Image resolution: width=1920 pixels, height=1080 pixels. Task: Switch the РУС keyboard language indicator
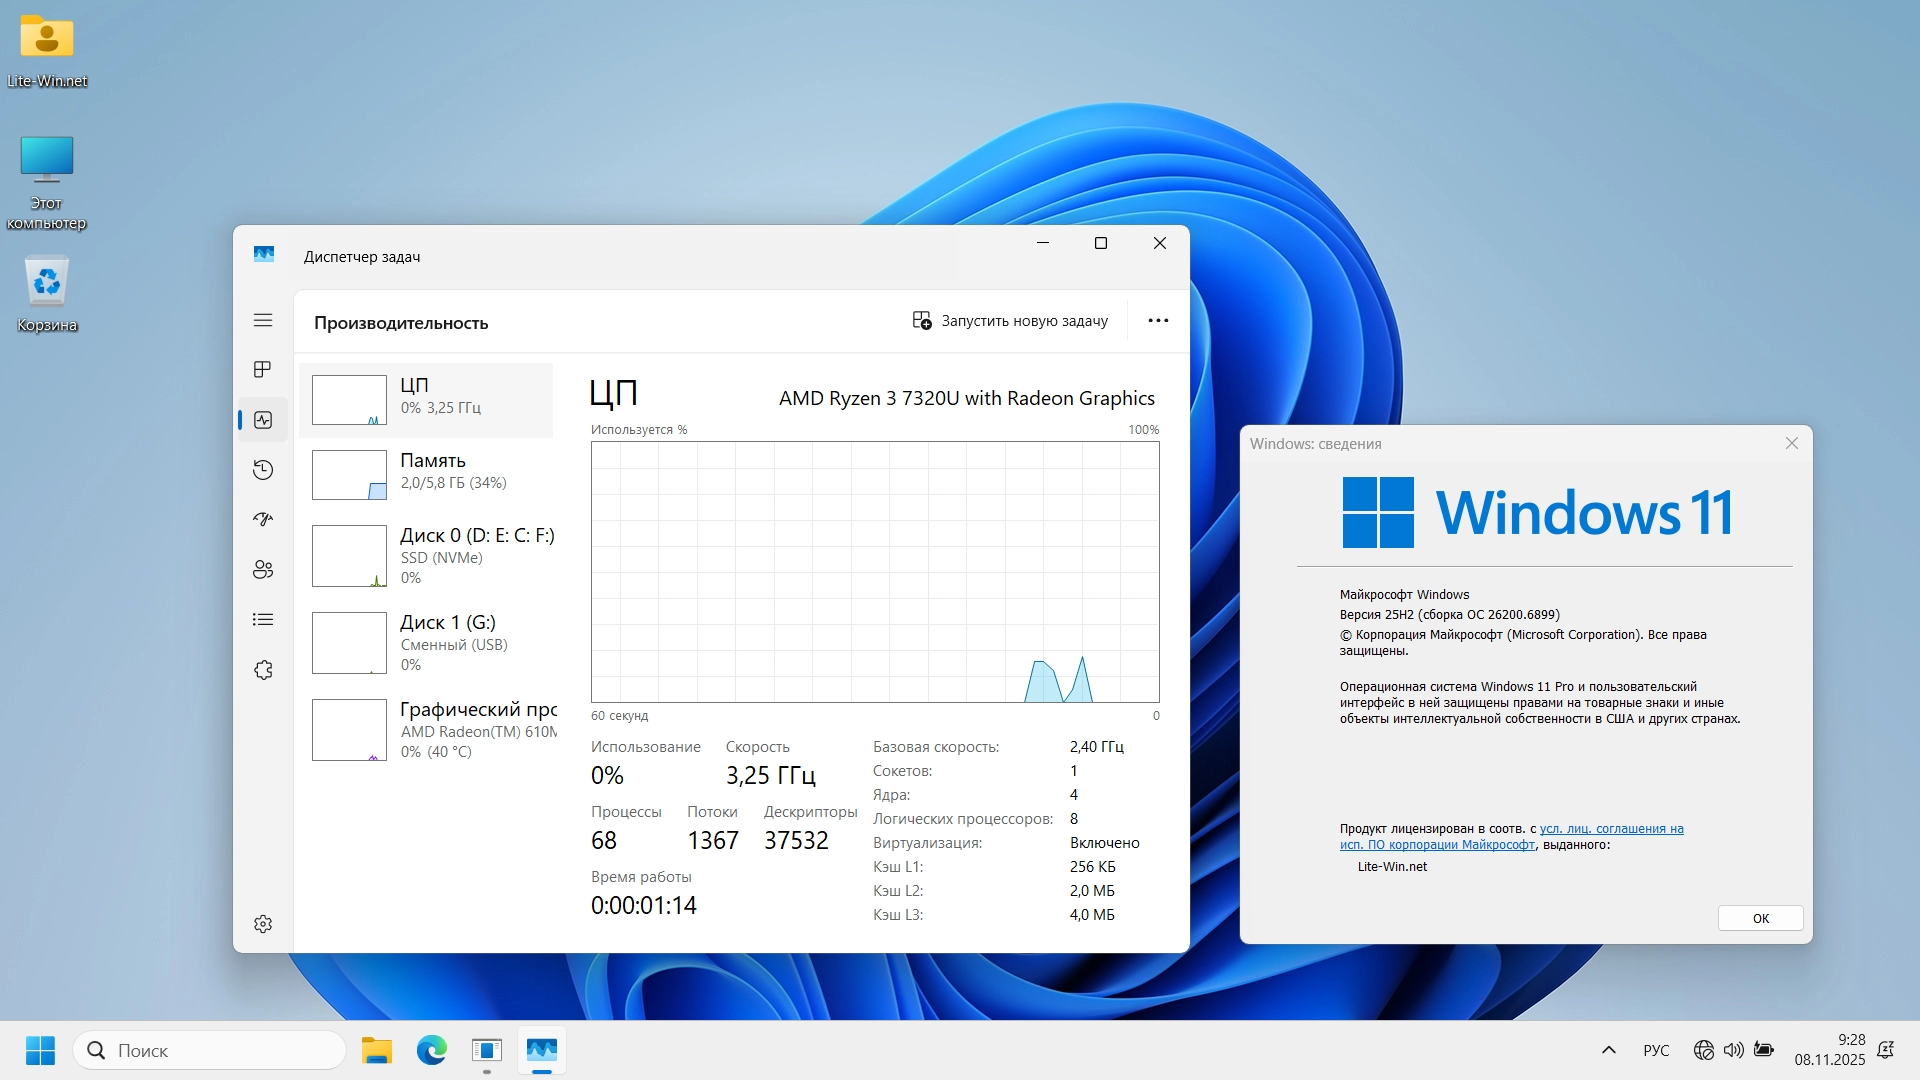pyautogui.click(x=1655, y=1050)
